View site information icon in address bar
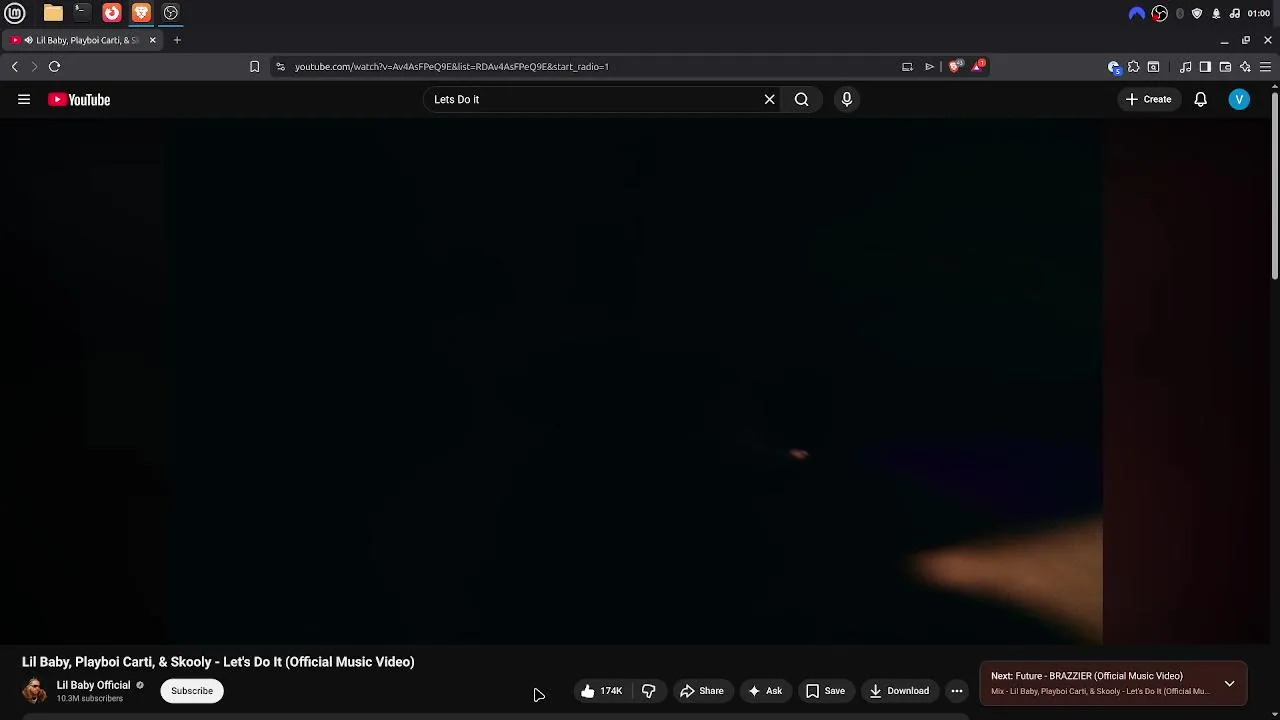Viewport: 1280px width, 720px height. [x=280, y=67]
